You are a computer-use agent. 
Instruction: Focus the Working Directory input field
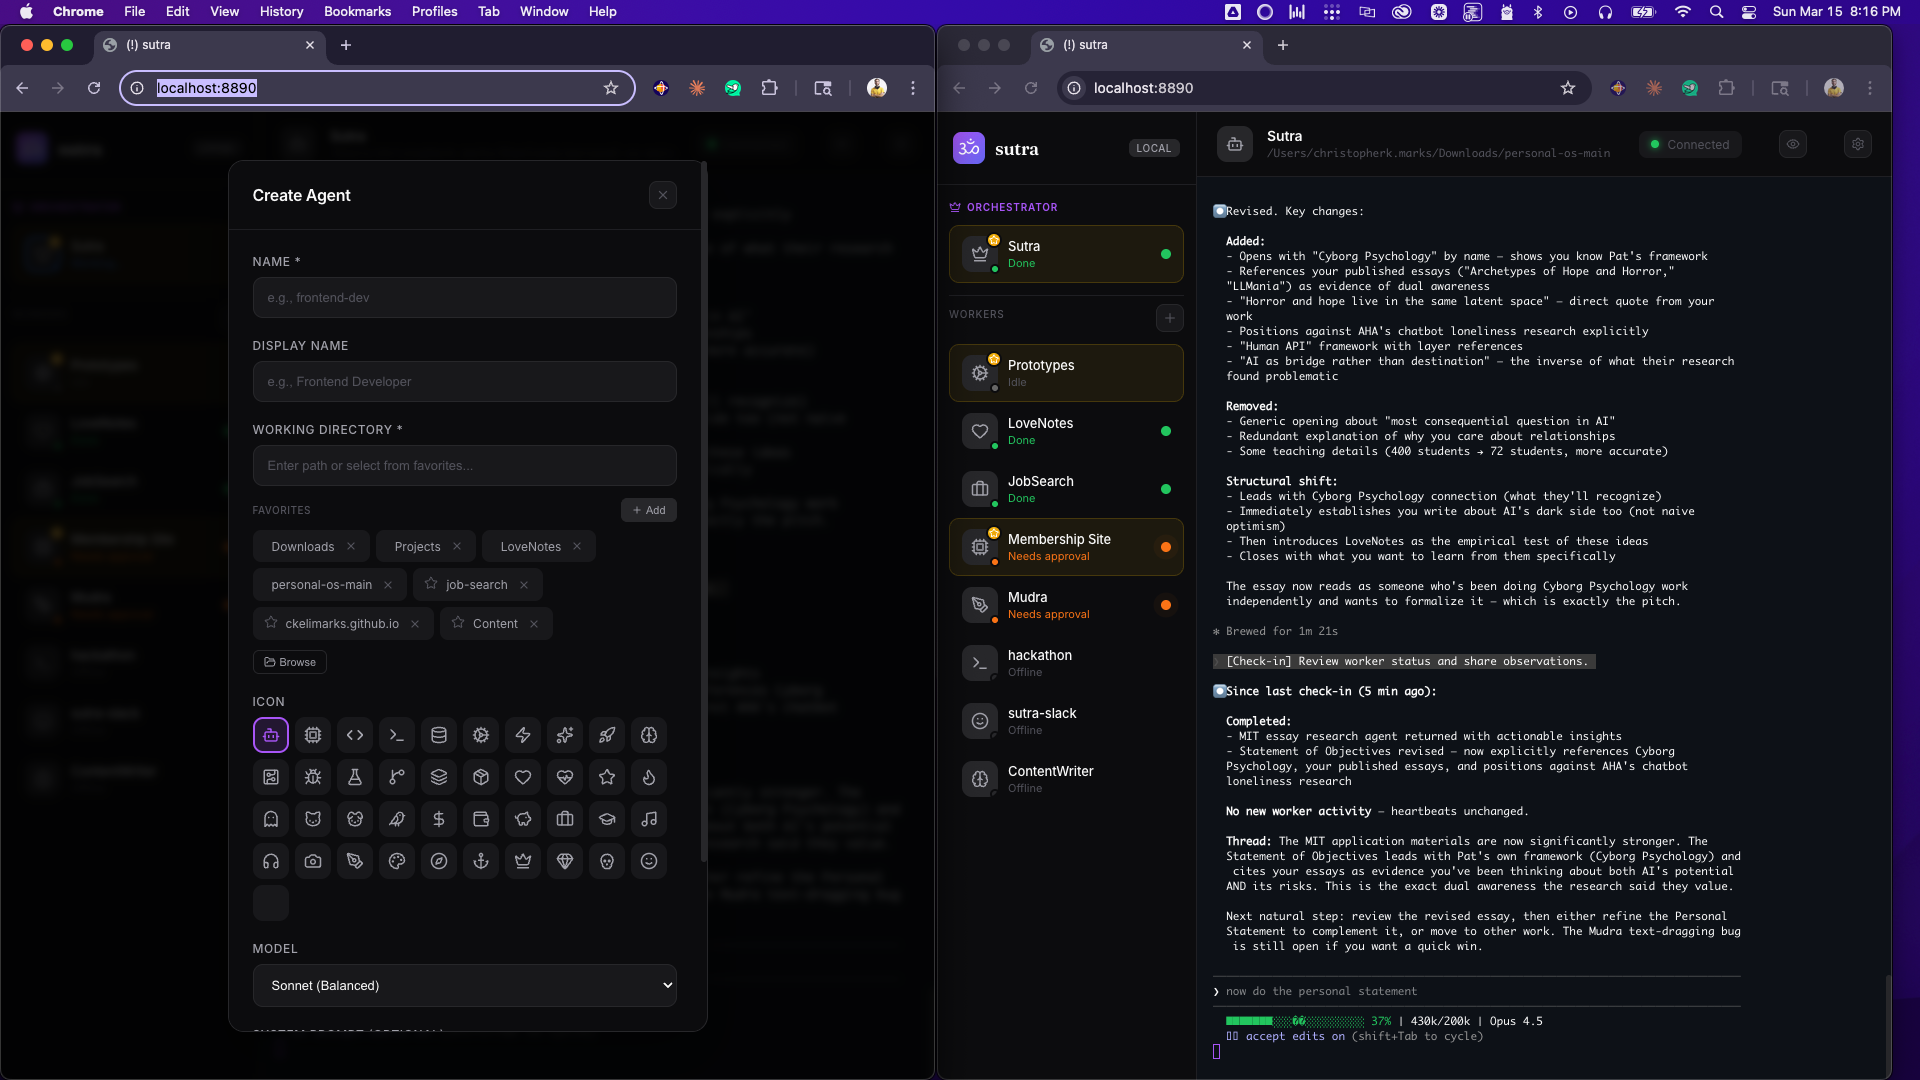(x=465, y=465)
